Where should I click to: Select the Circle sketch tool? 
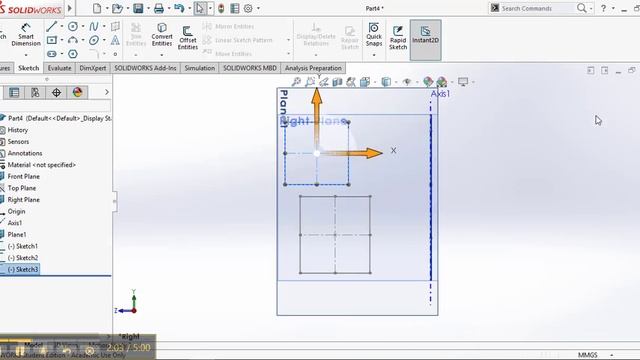point(73,27)
